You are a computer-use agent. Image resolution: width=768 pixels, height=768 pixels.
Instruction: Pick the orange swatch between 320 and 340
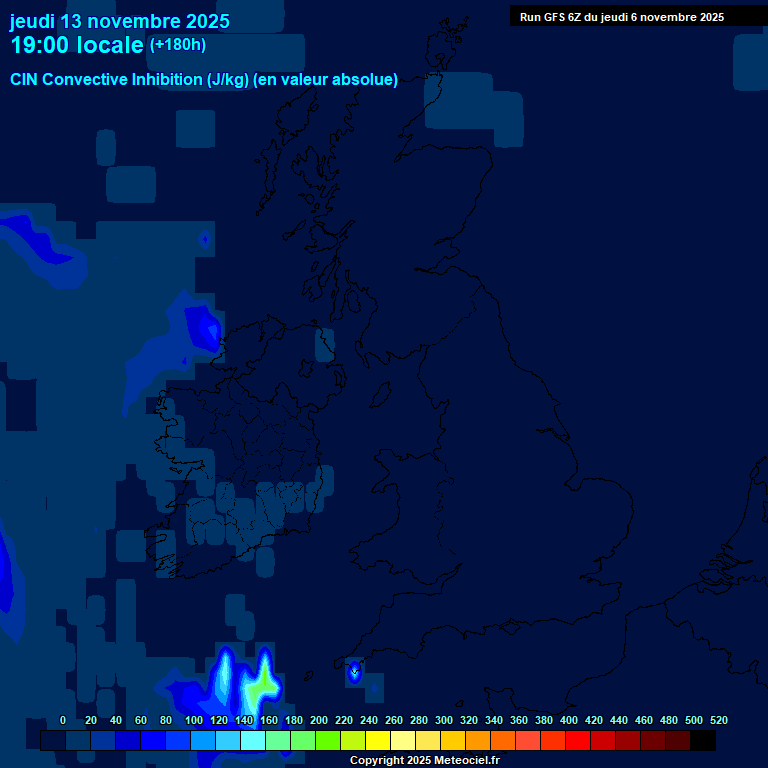pos(478,740)
